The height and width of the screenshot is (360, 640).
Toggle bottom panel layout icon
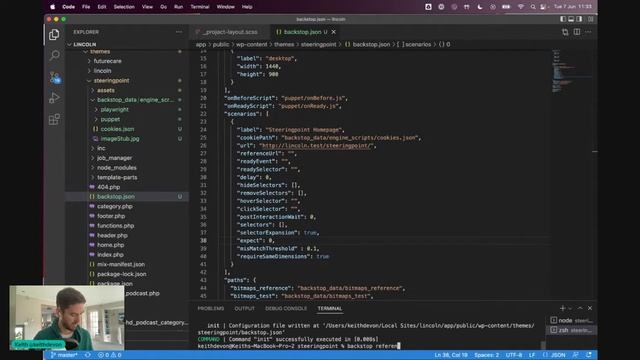[571, 19]
